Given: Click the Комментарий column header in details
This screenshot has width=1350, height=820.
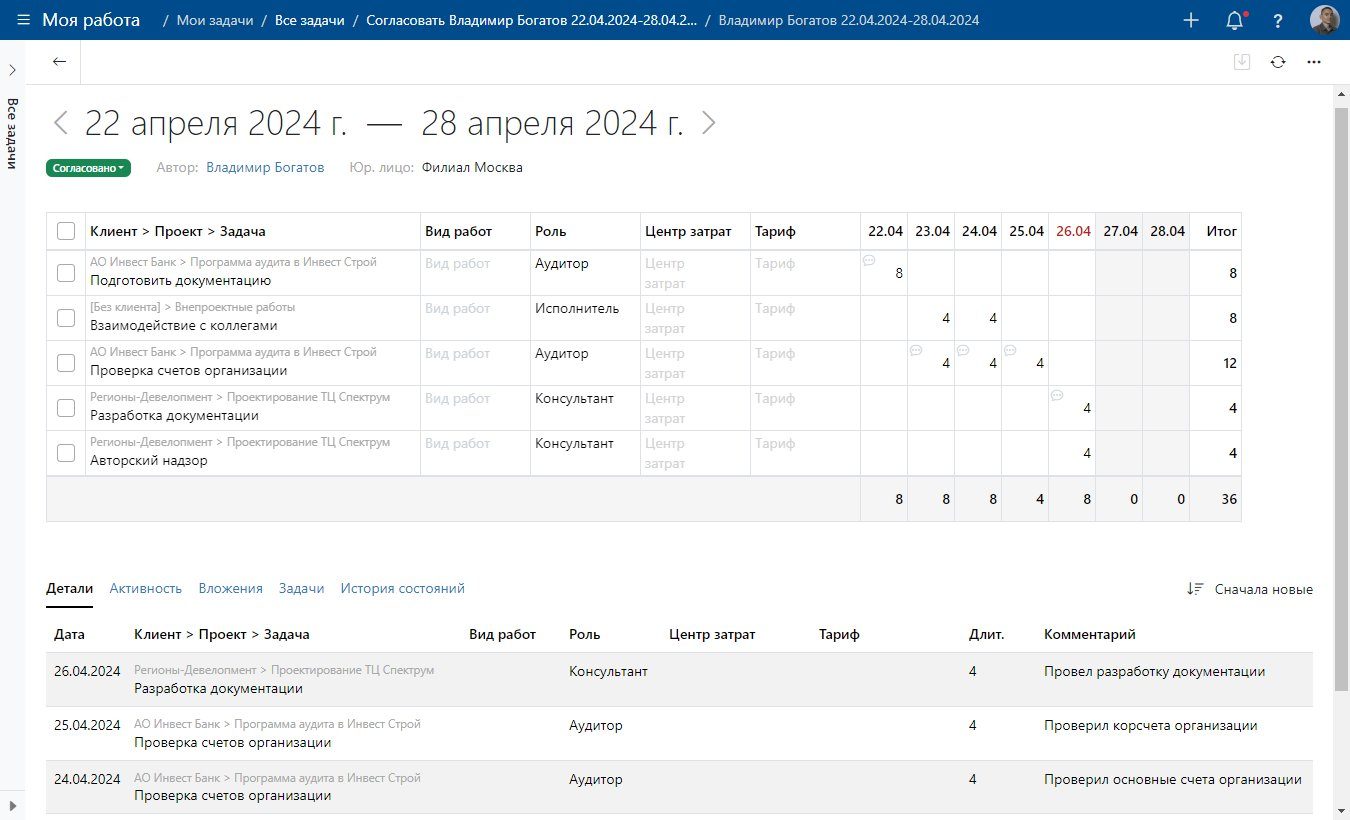Looking at the screenshot, I should [1090, 634].
